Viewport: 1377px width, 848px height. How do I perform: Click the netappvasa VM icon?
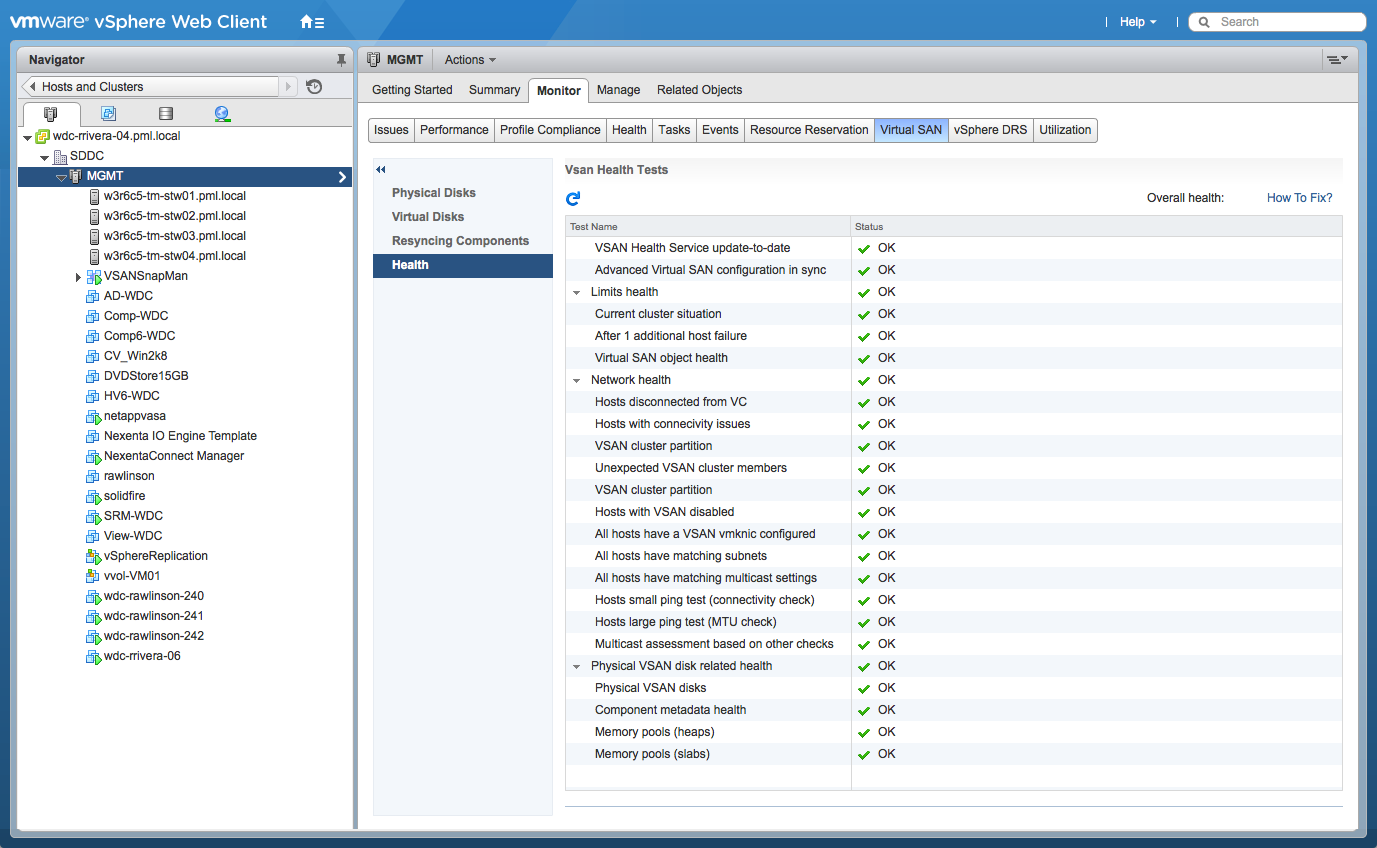[92, 416]
